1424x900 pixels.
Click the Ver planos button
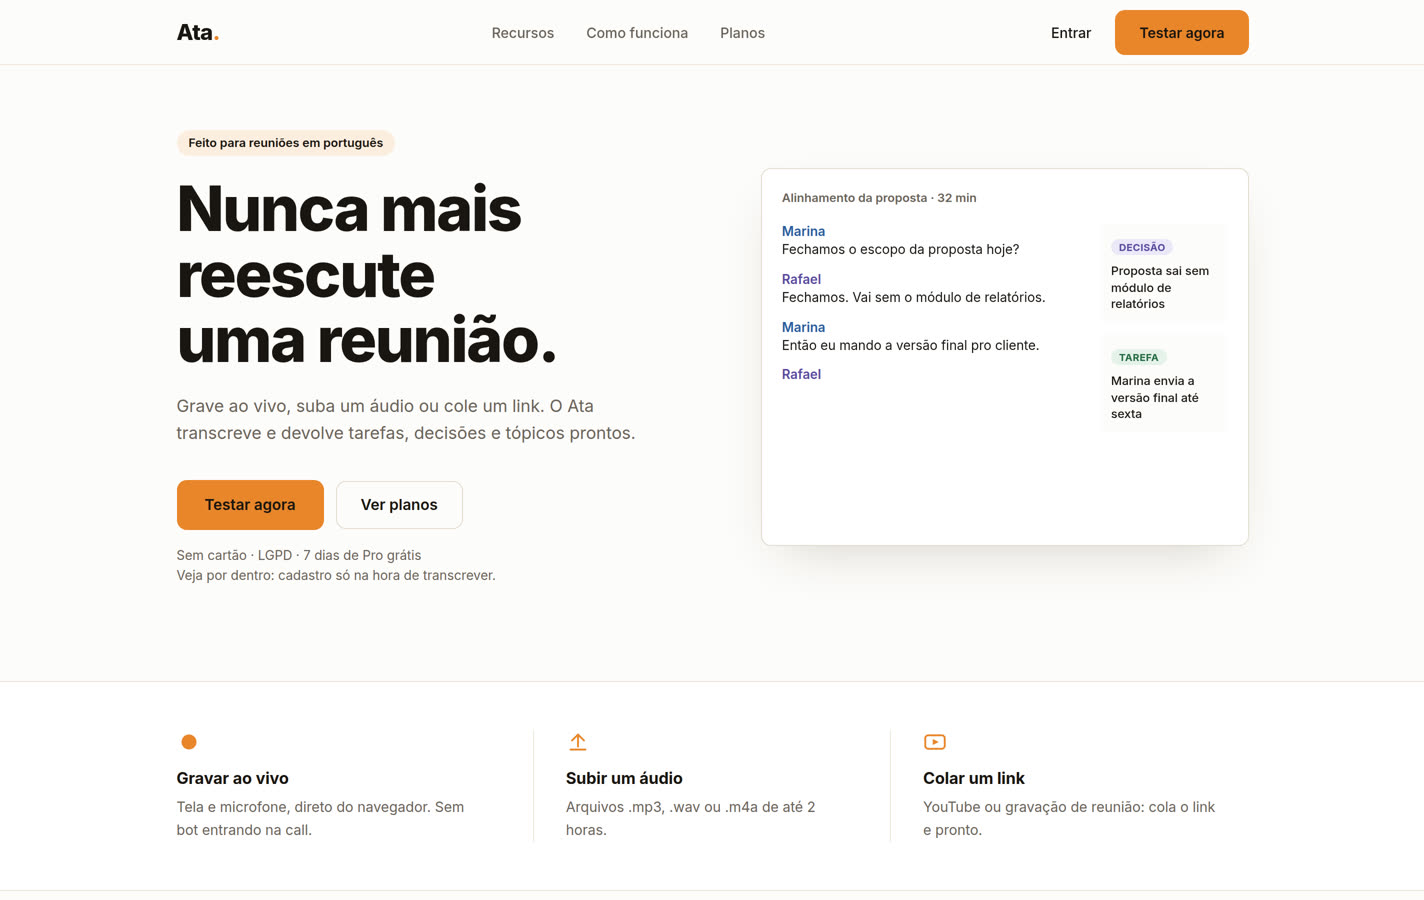pyautogui.click(x=399, y=505)
